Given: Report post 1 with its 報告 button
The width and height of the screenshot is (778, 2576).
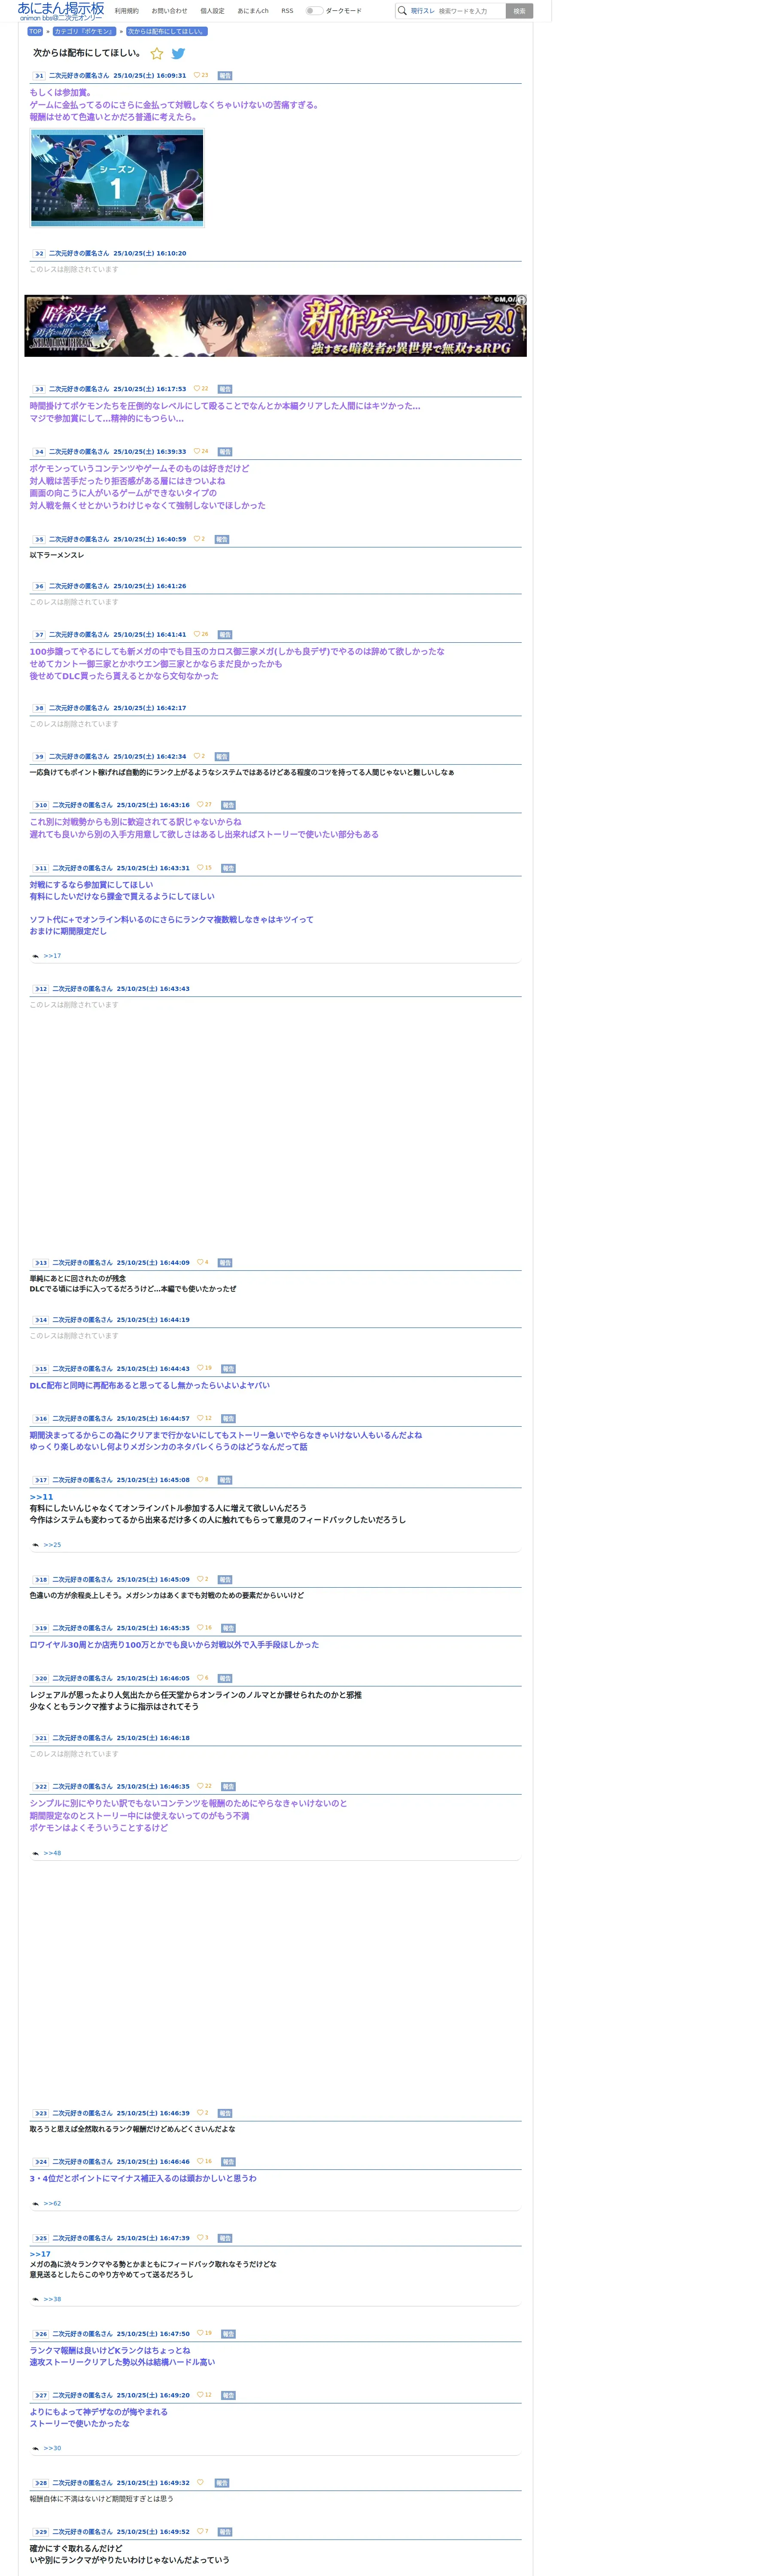Looking at the screenshot, I should coord(225,76).
